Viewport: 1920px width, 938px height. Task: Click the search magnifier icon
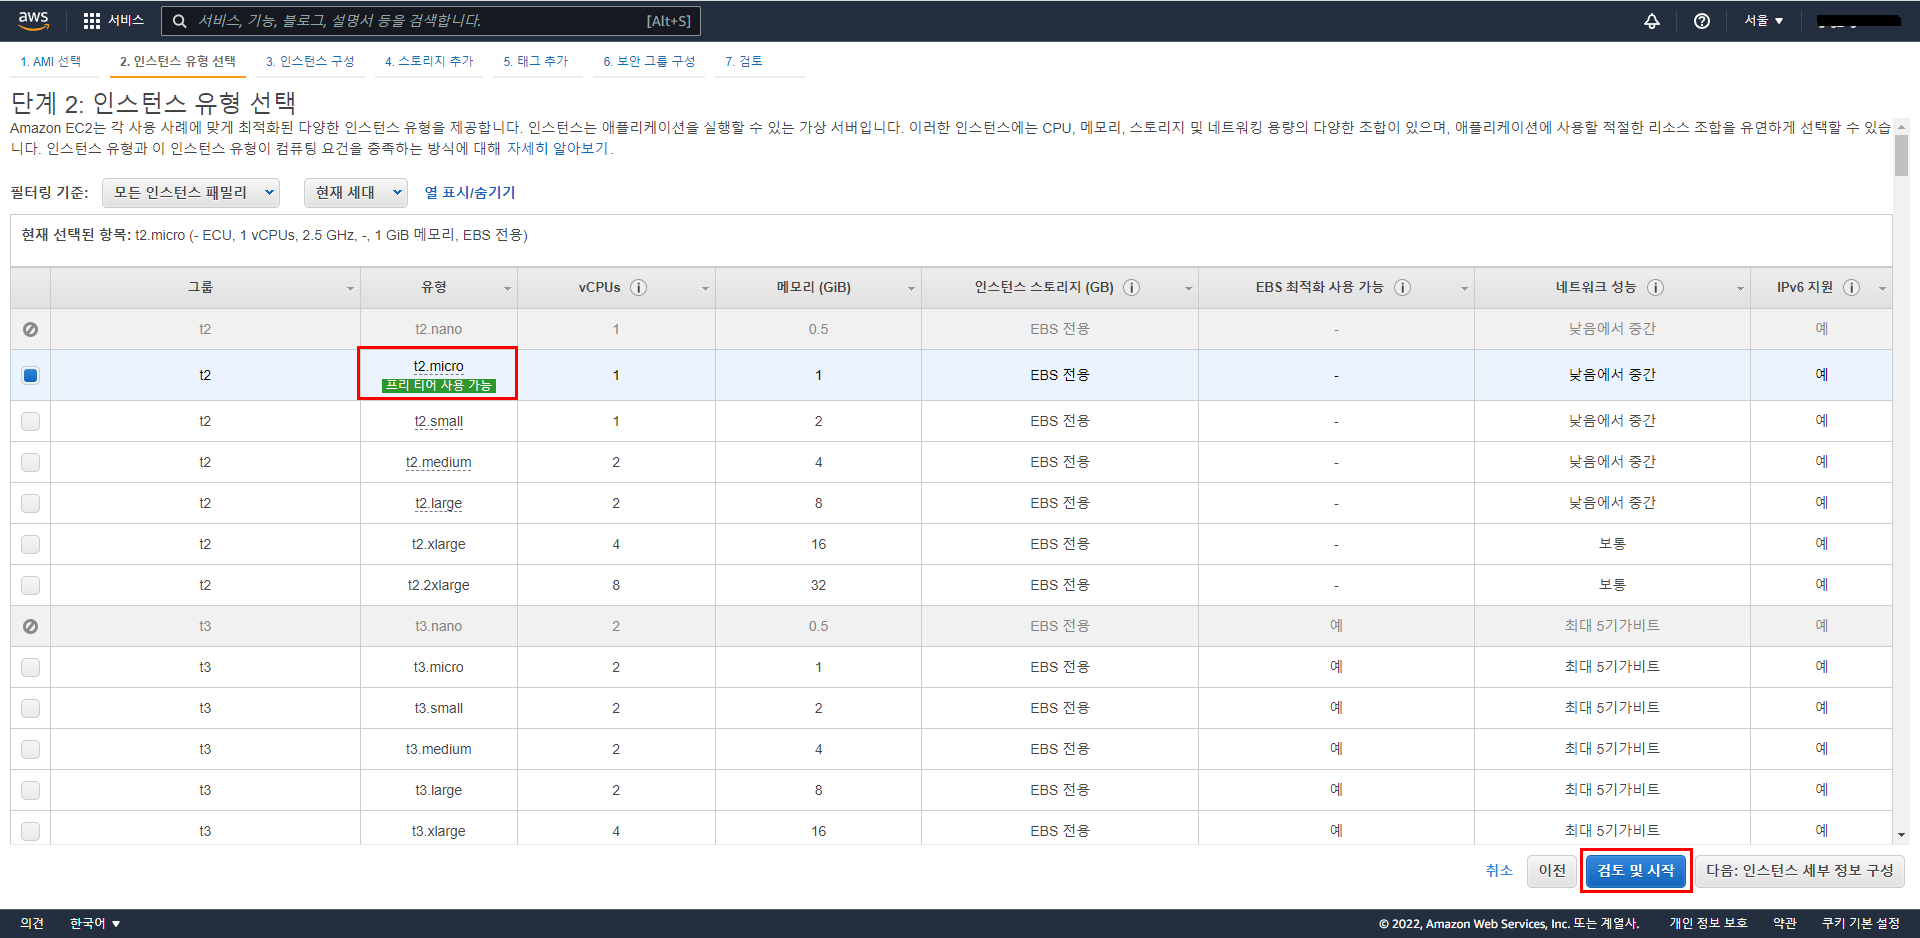[x=180, y=21]
